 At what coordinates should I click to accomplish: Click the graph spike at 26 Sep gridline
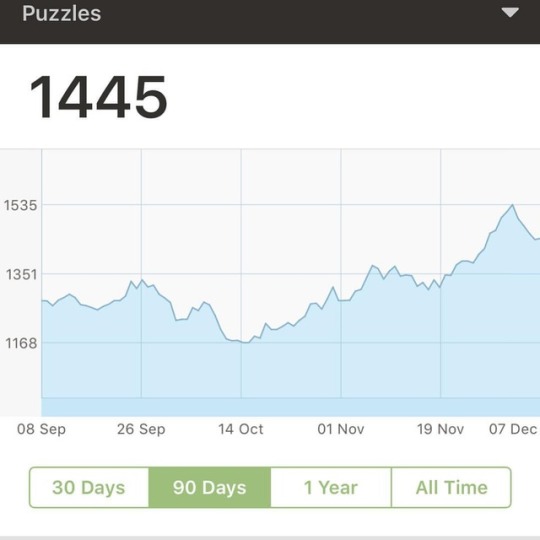[x=142, y=280]
